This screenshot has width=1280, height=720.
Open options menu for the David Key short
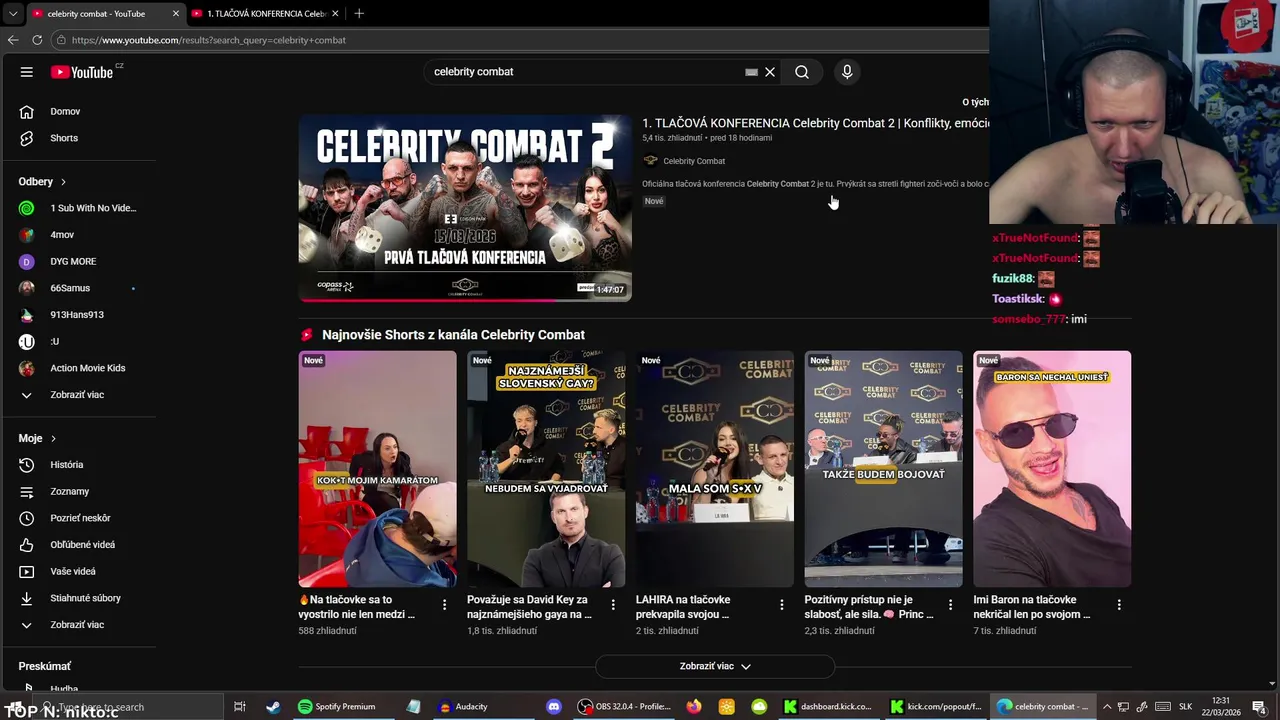pos(613,605)
